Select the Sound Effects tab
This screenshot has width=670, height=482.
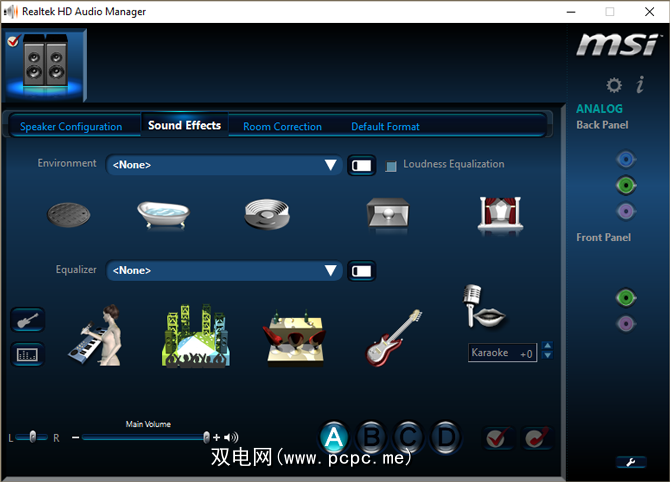[x=185, y=125]
